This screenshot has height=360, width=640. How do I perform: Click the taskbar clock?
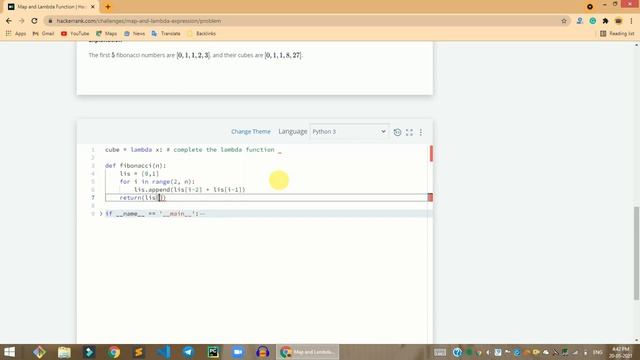tap(621, 352)
